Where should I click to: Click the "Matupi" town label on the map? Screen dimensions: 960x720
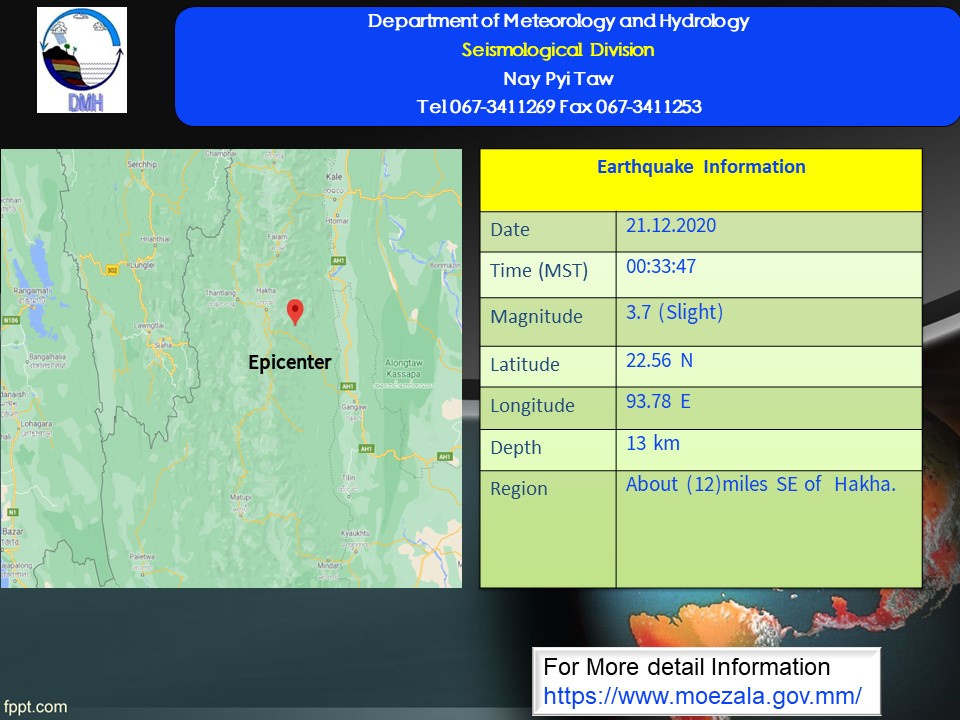(241, 497)
